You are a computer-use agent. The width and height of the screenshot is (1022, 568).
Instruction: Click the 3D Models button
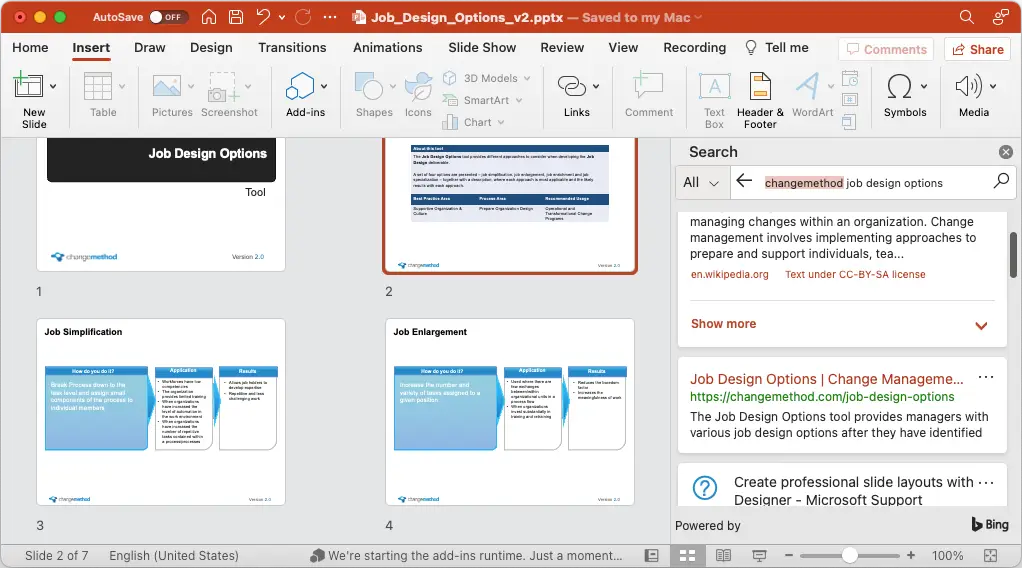(x=486, y=78)
